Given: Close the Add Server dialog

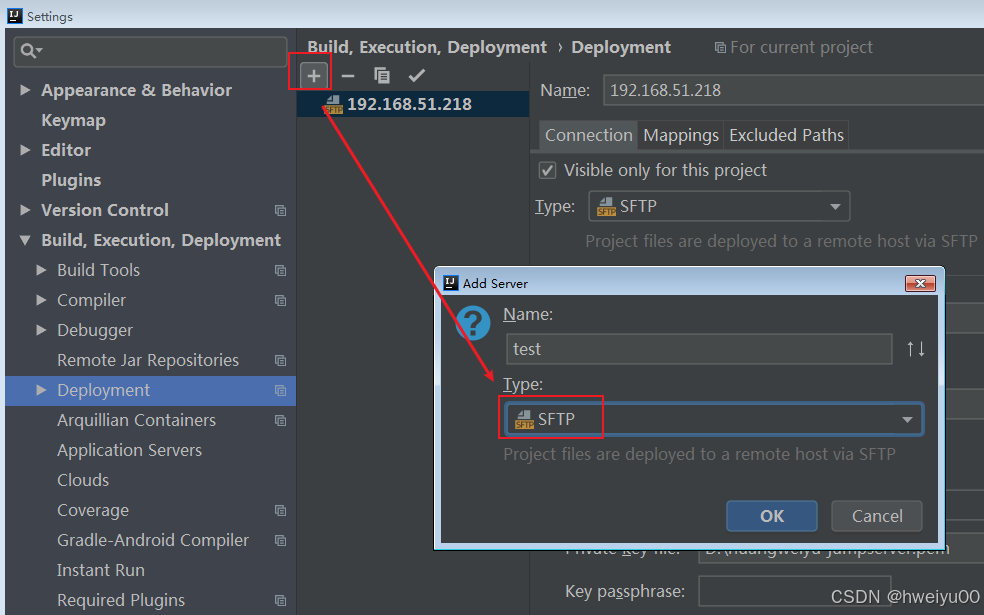Looking at the screenshot, I should tap(920, 284).
